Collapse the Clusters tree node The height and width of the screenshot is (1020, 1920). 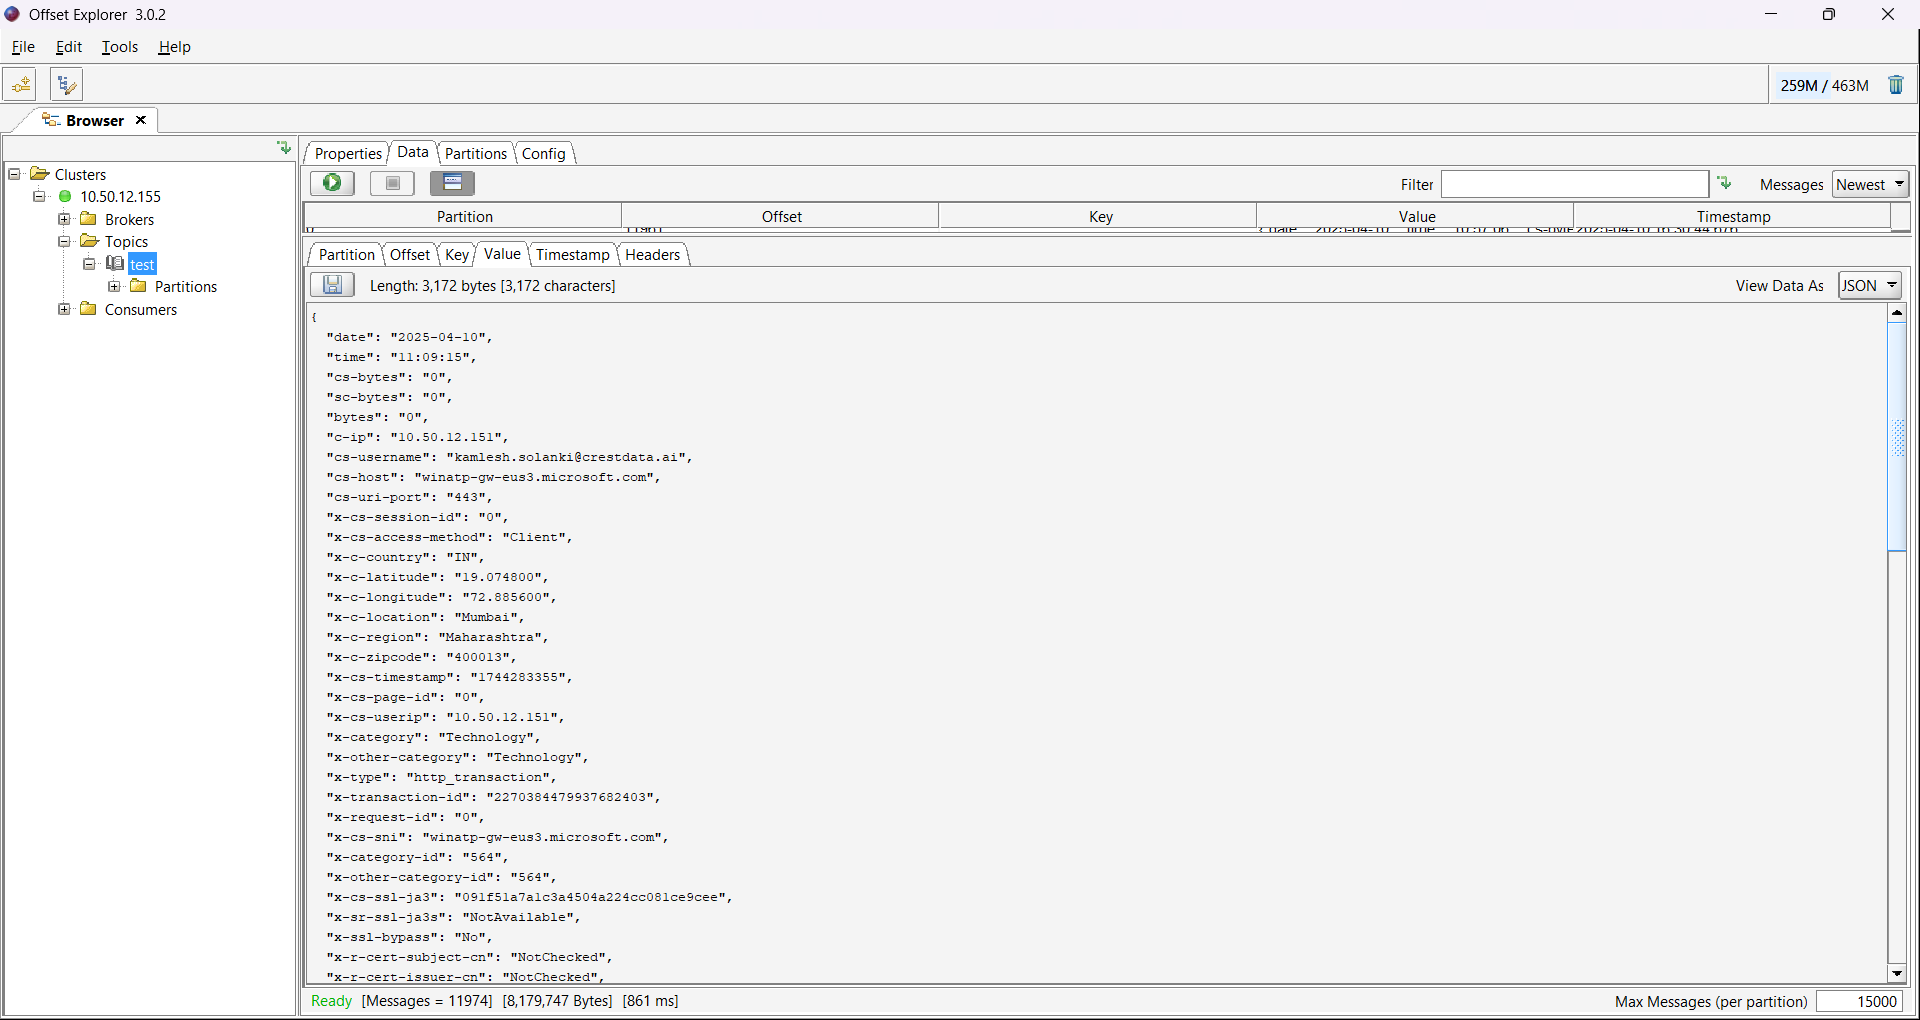(x=14, y=174)
